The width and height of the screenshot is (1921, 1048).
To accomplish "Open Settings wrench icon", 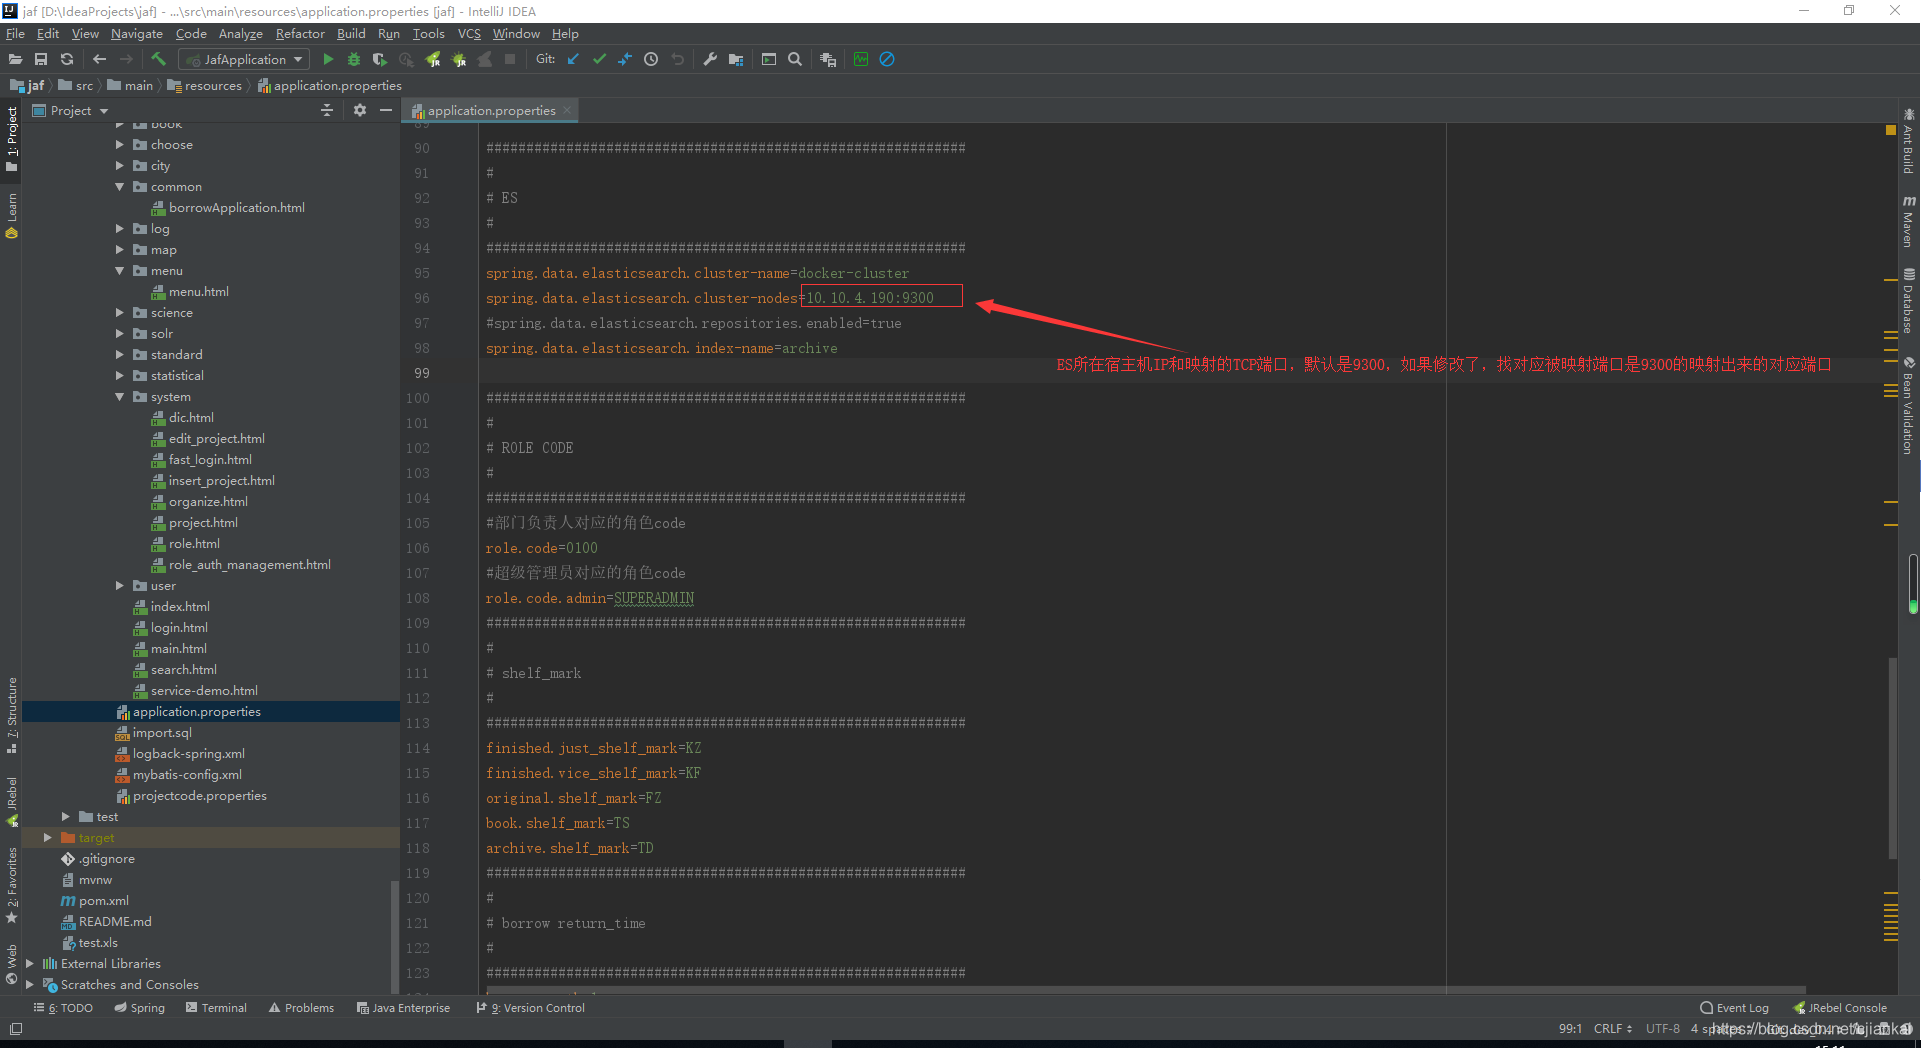I will tap(710, 59).
